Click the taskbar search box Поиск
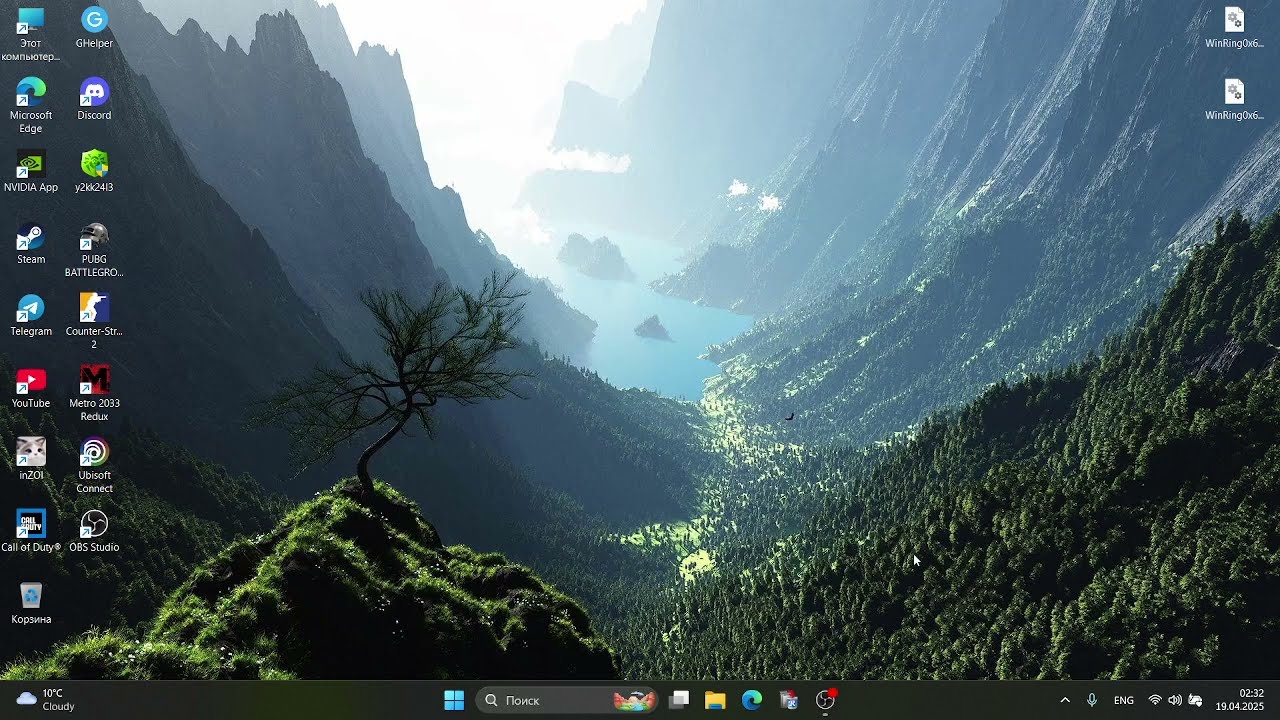1280x720 pixels. pyautogui.click(x=567, y=700)
